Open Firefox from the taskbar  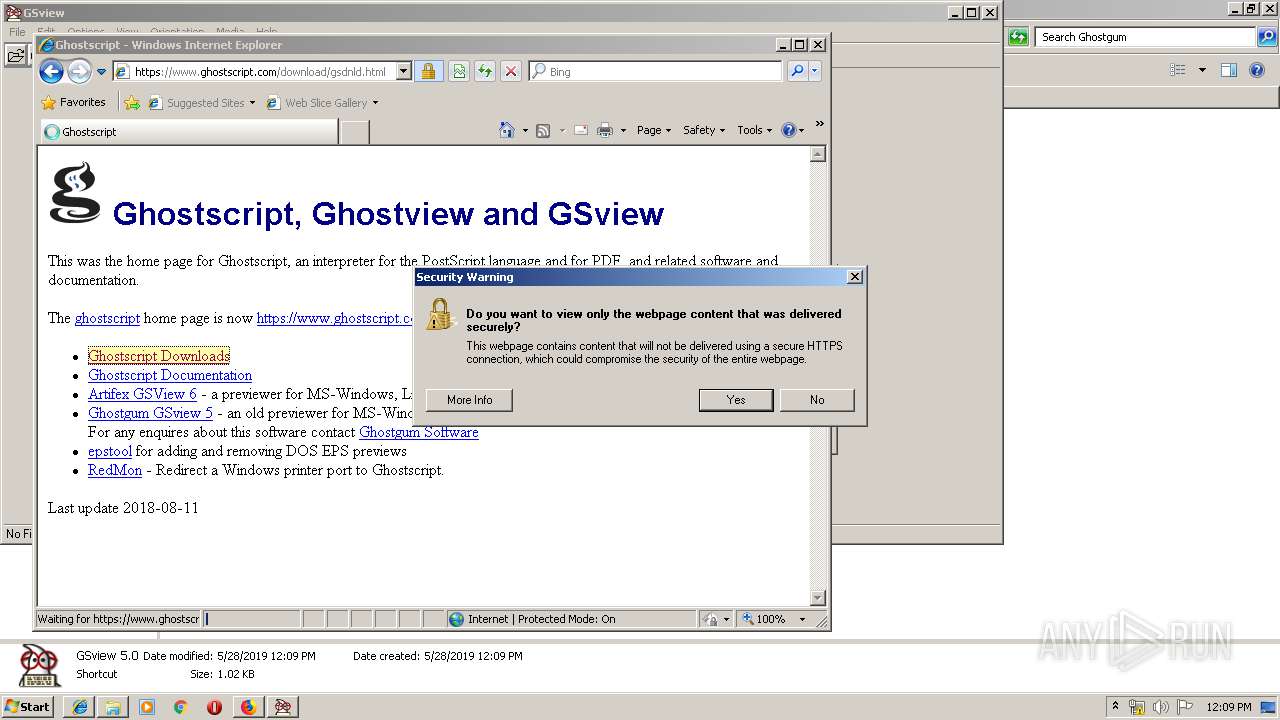248,707
